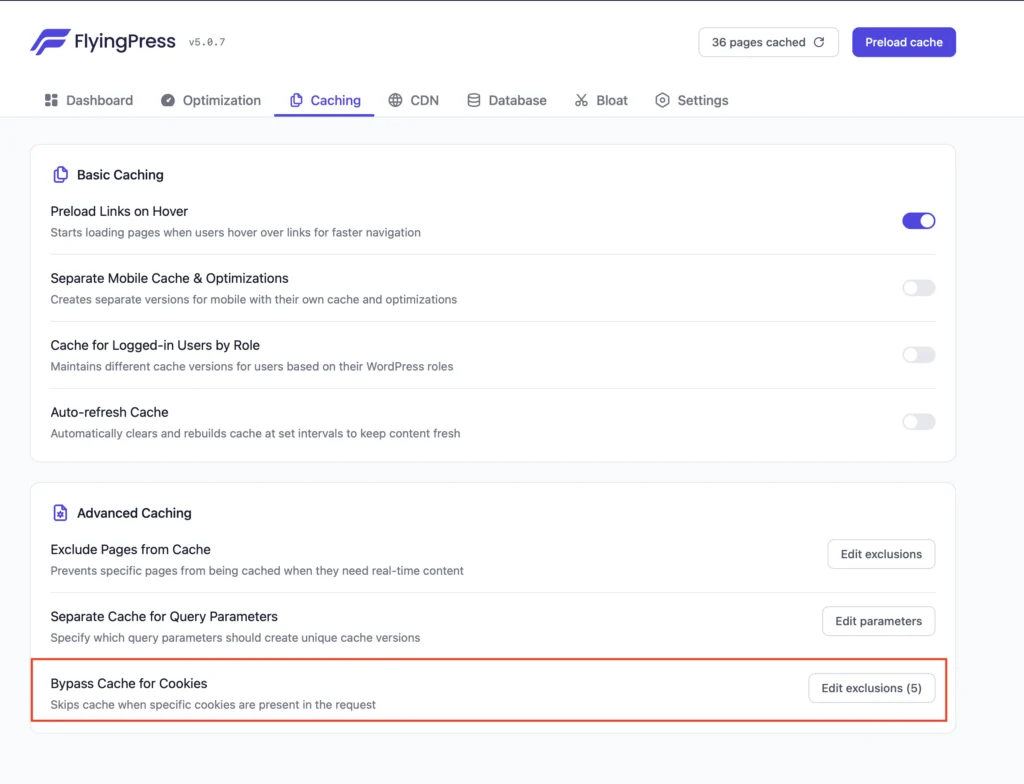Viewport: 1024px width, 784px height.
Task: Click the refresh icon beside pages cached
Action: [819, 42]
